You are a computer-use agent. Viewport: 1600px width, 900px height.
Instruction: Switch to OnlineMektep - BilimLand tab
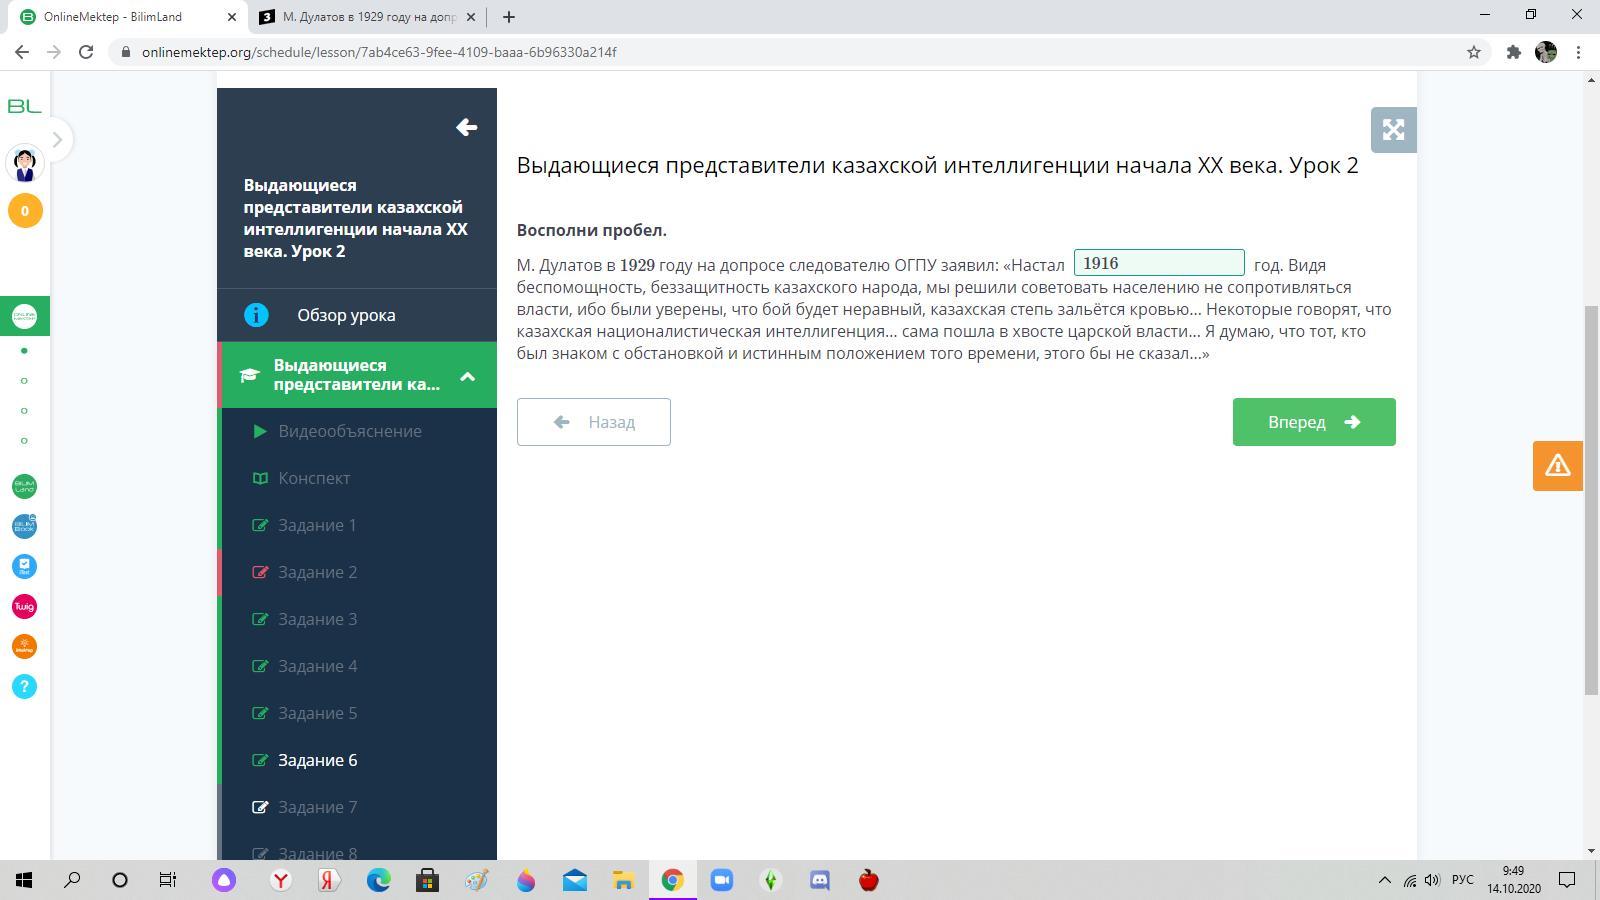point(127,17)
